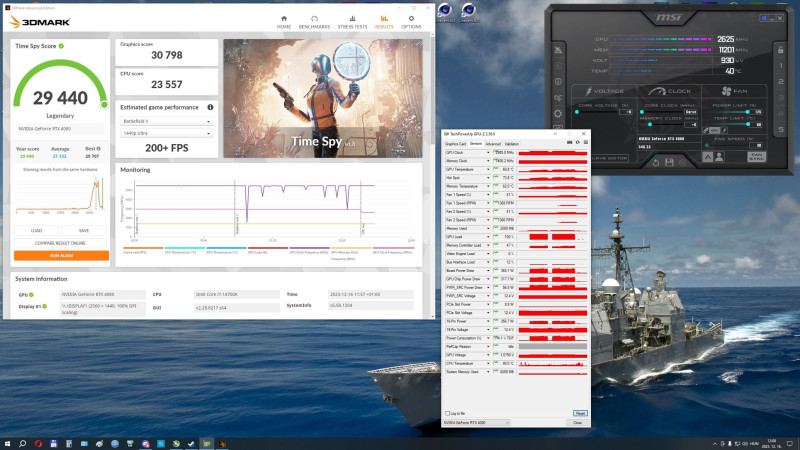Click the Fan Speed value field in Afterburner
Viewport: 800px width, 450px height.
click(758, 145)
